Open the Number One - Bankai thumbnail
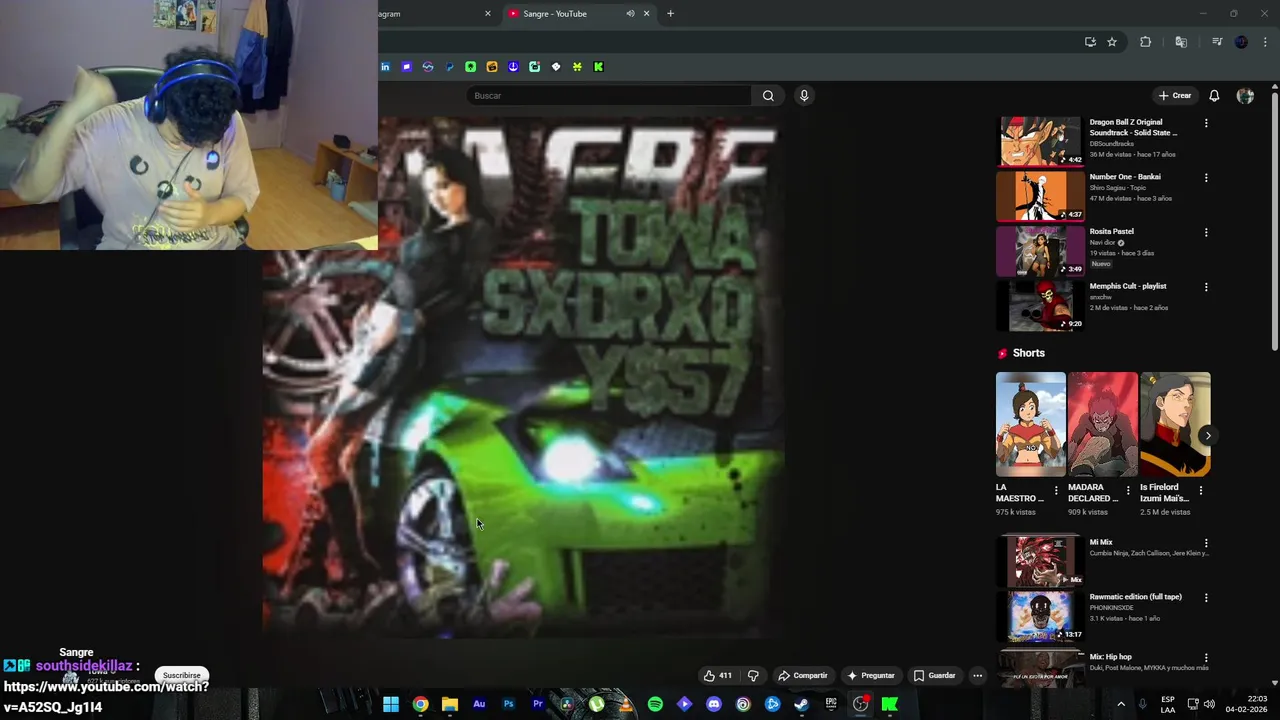 point(1040,196)
